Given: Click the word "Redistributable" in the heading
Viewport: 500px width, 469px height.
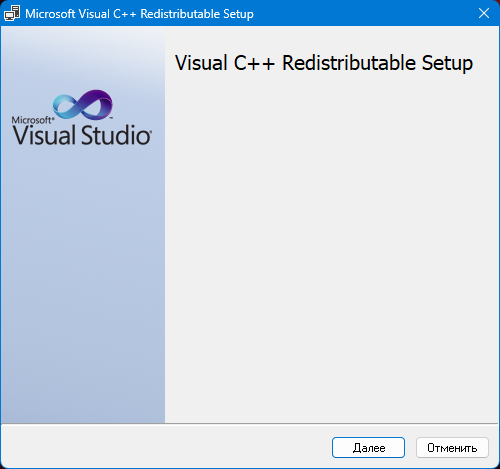Looking at the screenshot, I should pyautogui.click(x=349, y=63).
